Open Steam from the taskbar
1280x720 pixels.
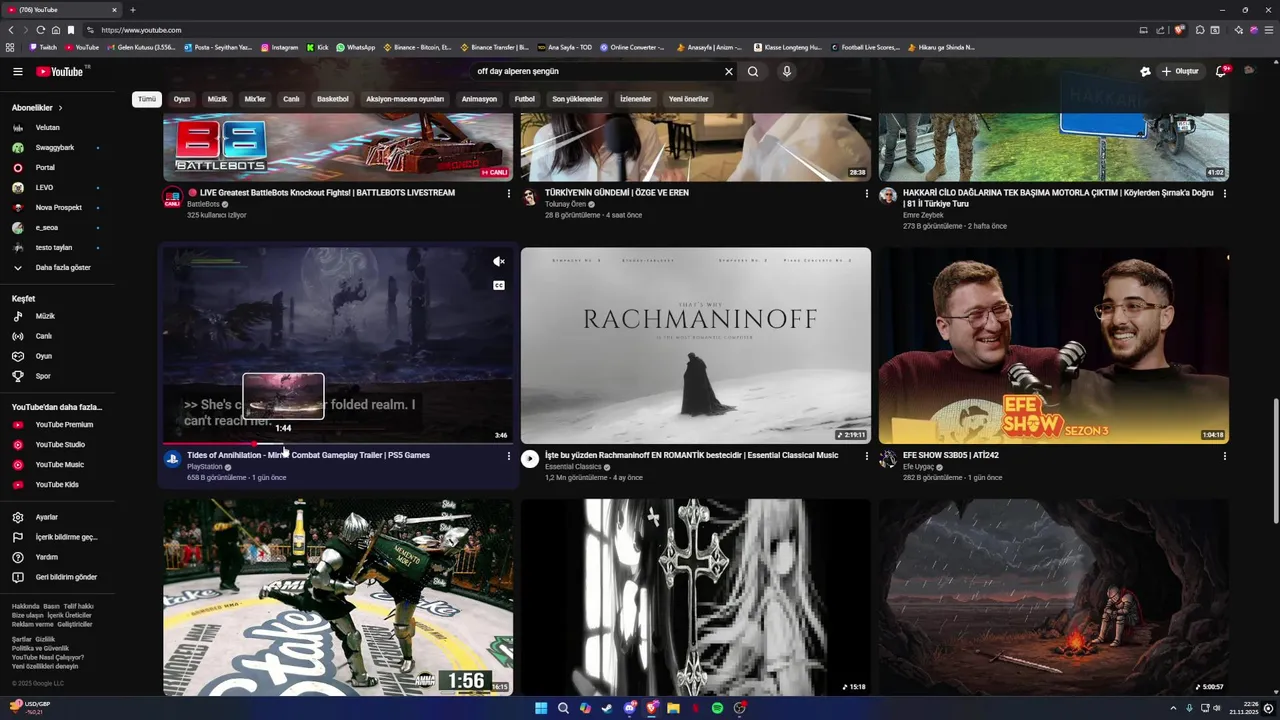tap(607, 708)
